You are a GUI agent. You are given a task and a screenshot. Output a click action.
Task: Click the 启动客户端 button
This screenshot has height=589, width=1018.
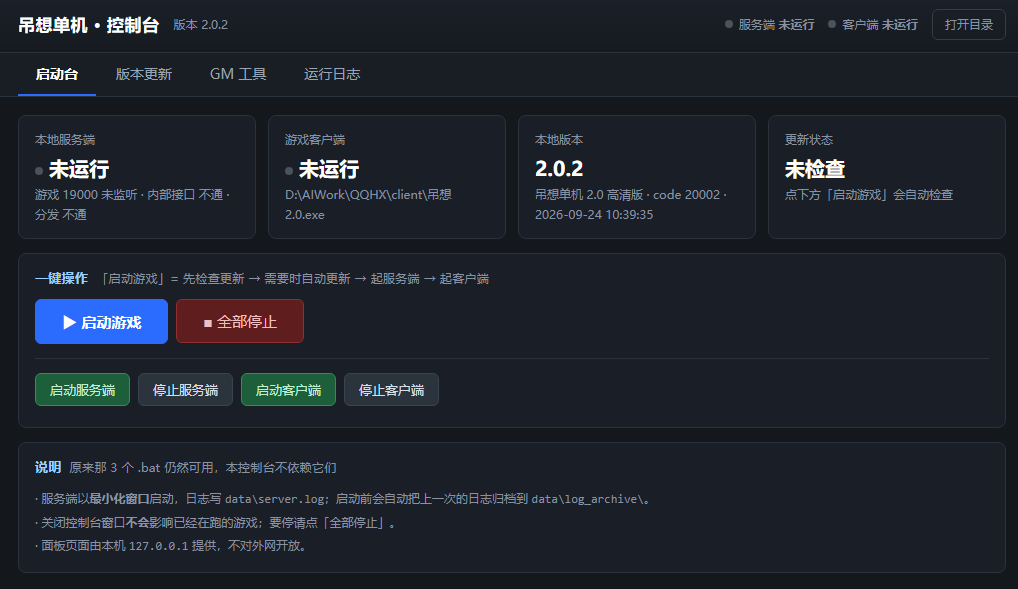tap(288, 390)
